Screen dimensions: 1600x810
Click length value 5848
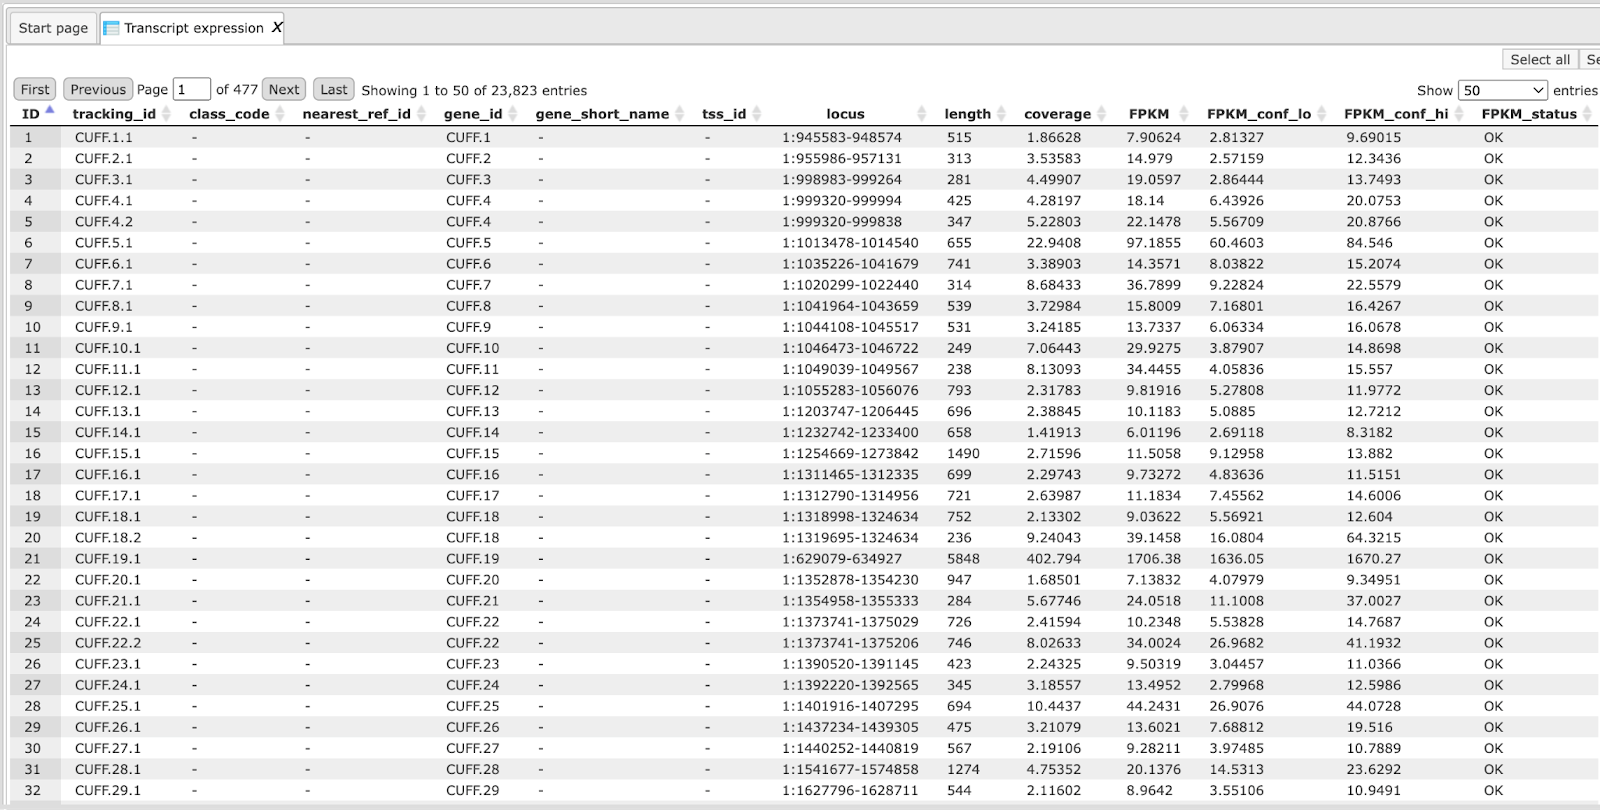(963, 559)
